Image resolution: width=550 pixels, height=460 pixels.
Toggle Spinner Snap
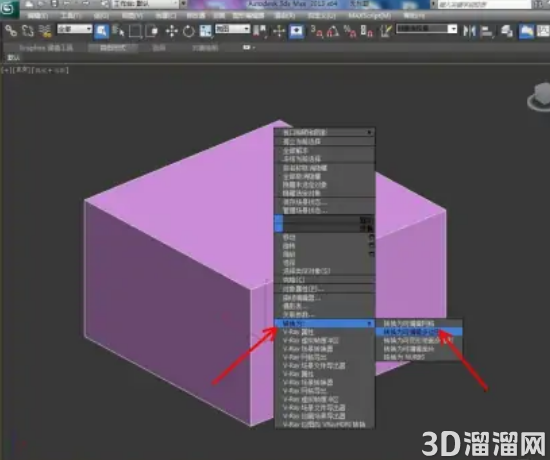click(x=367, y=31)
